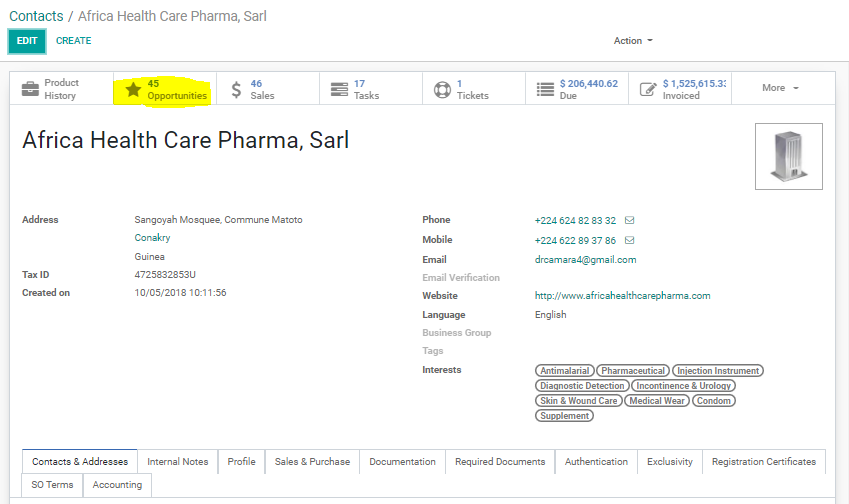Image resolution: width=849 pixels, height=504 pixels.
Task: Click the Due list icon
Action: click(545, 89)
